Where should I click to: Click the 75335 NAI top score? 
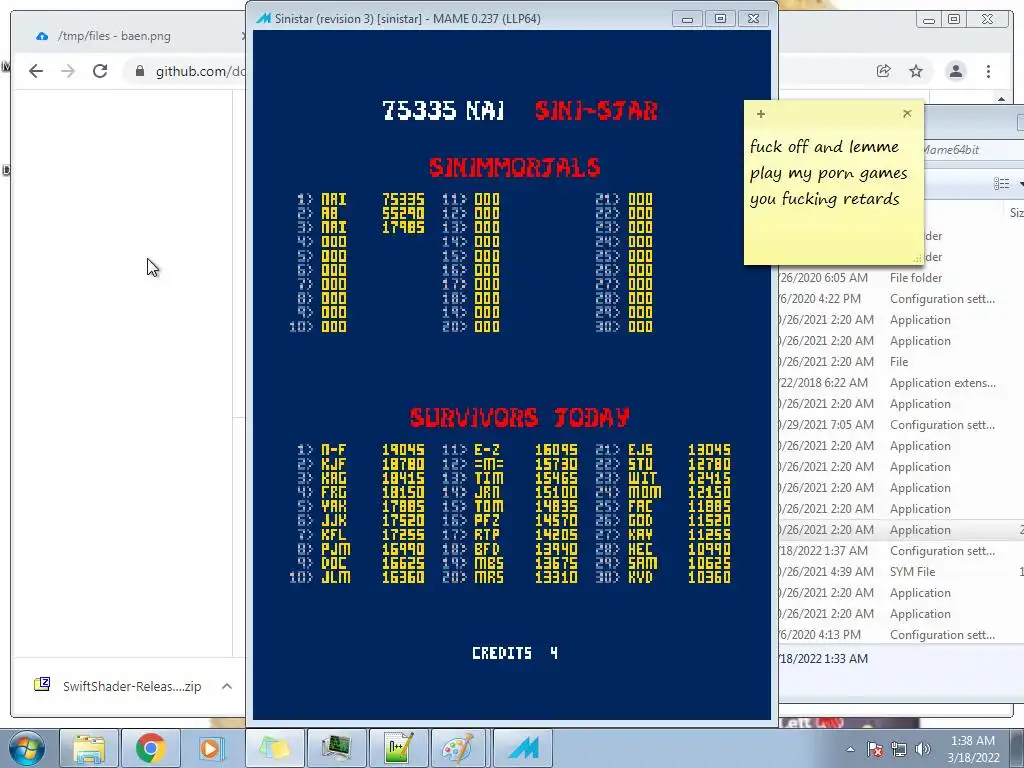click(x=443, y=110)
